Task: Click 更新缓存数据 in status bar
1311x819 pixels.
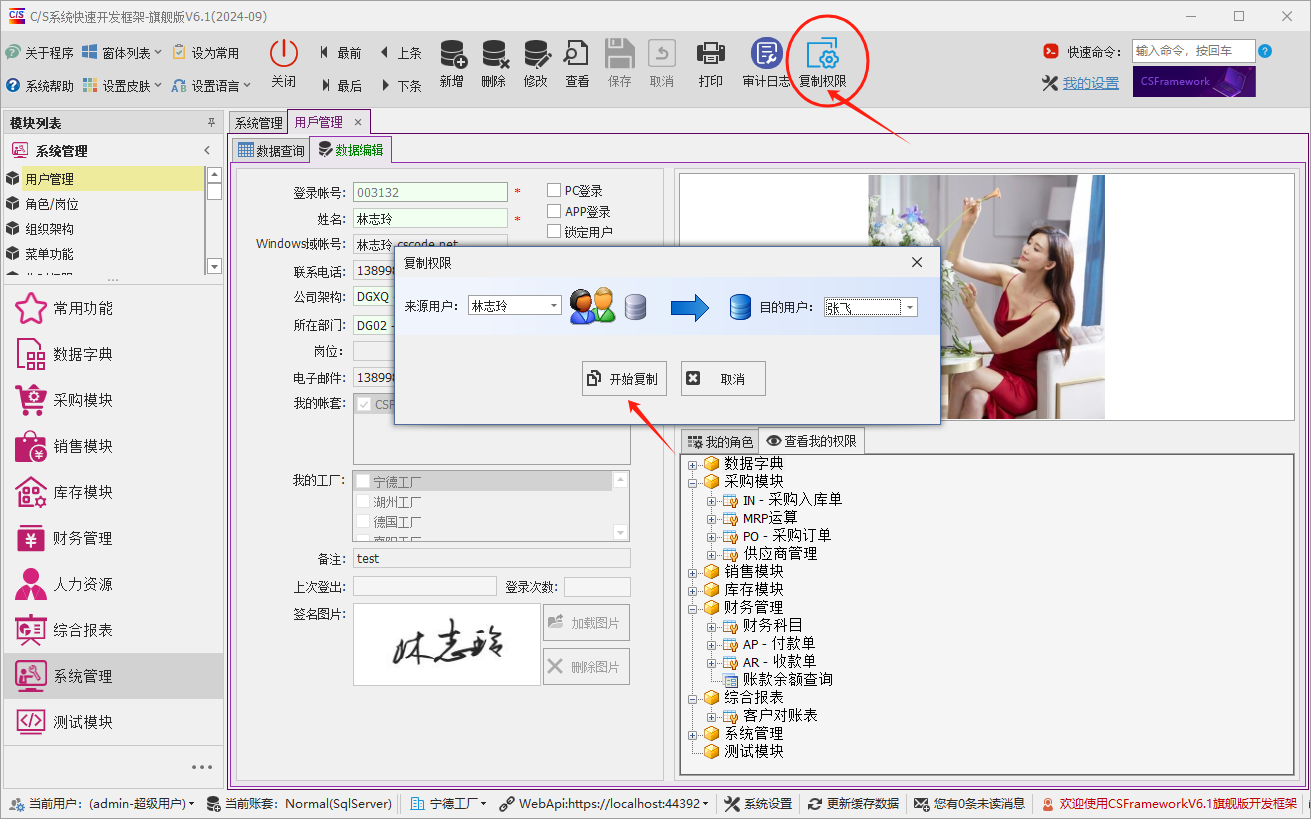Action: pyautogui.click(x=853, y=803)
